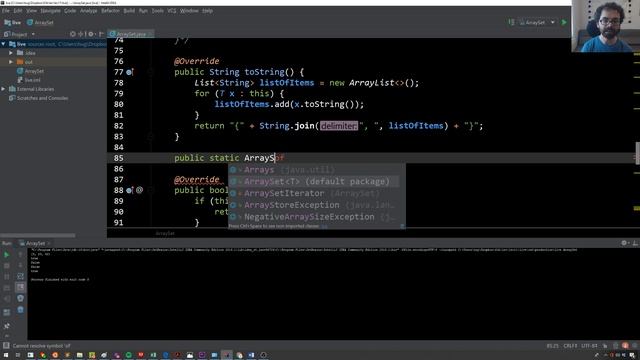Click the locate-in-project target icon
Viewport: 640px width, 360px height.
point(73,34)
